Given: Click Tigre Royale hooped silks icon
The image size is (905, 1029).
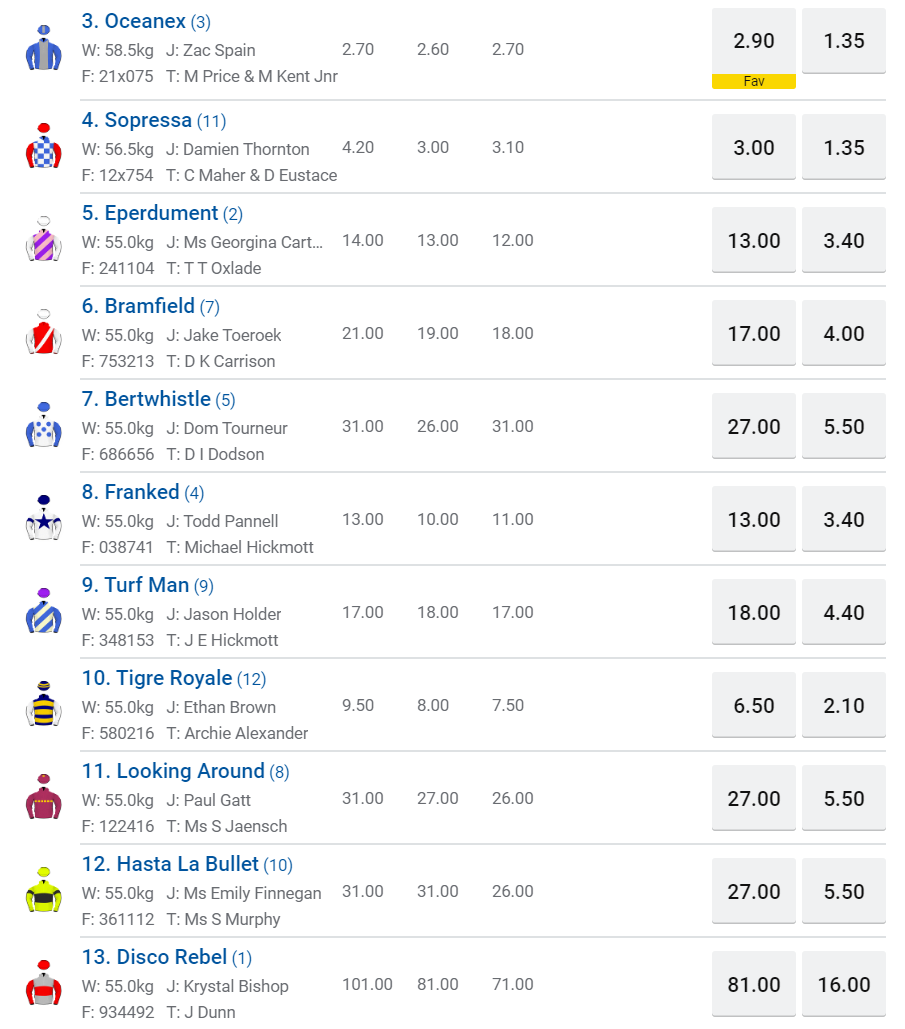Looking at the screenshot, I should click(43, 705).
